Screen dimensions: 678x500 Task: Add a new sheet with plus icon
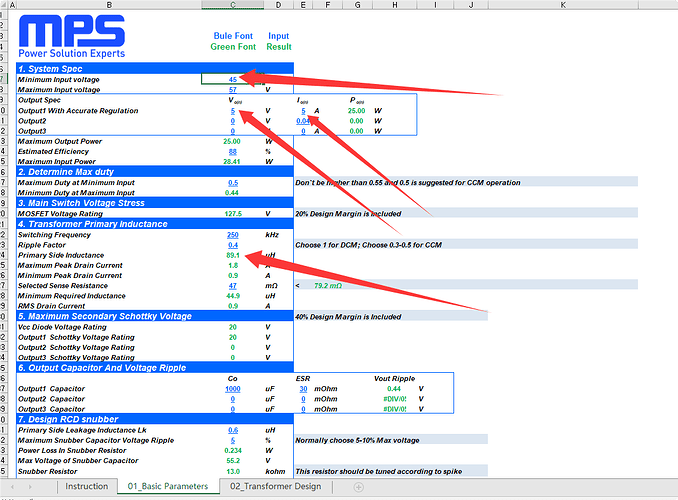(360, 487)
